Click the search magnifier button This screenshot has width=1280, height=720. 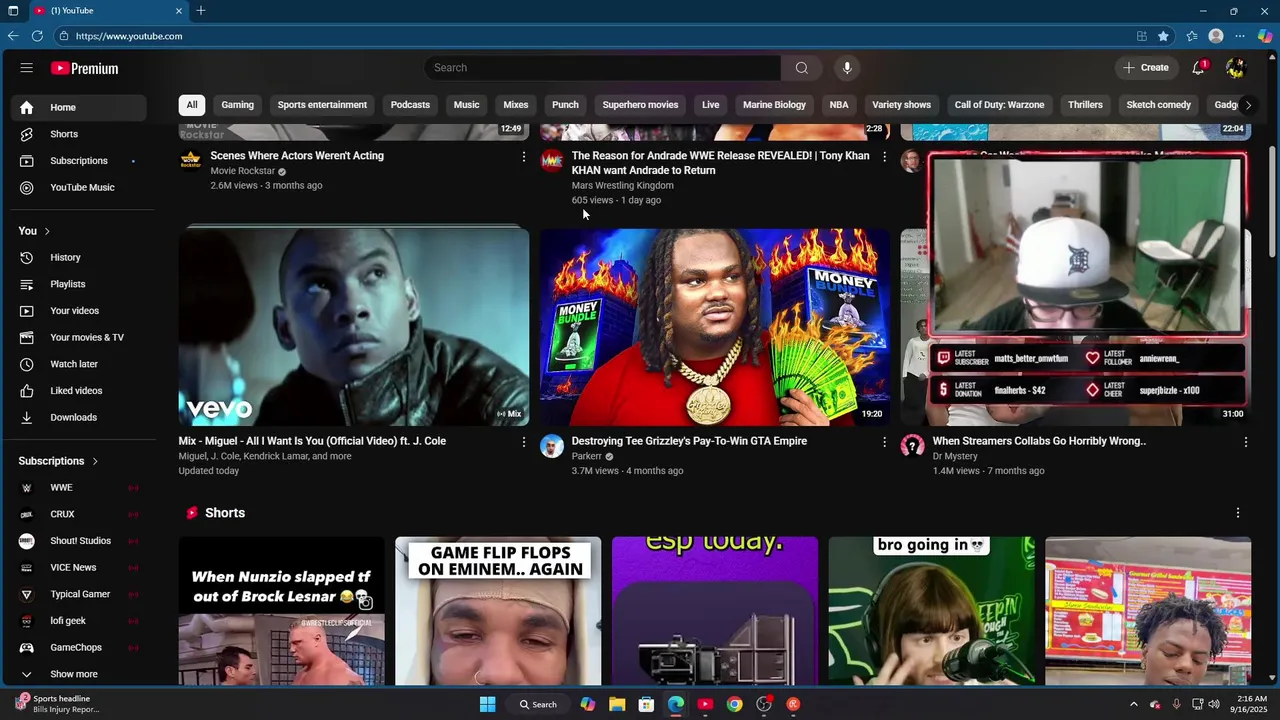click(801, 68)
